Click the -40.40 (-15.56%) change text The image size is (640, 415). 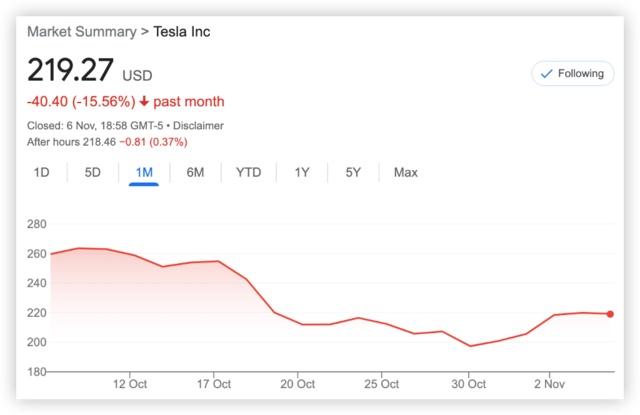(x=80, y=102)
